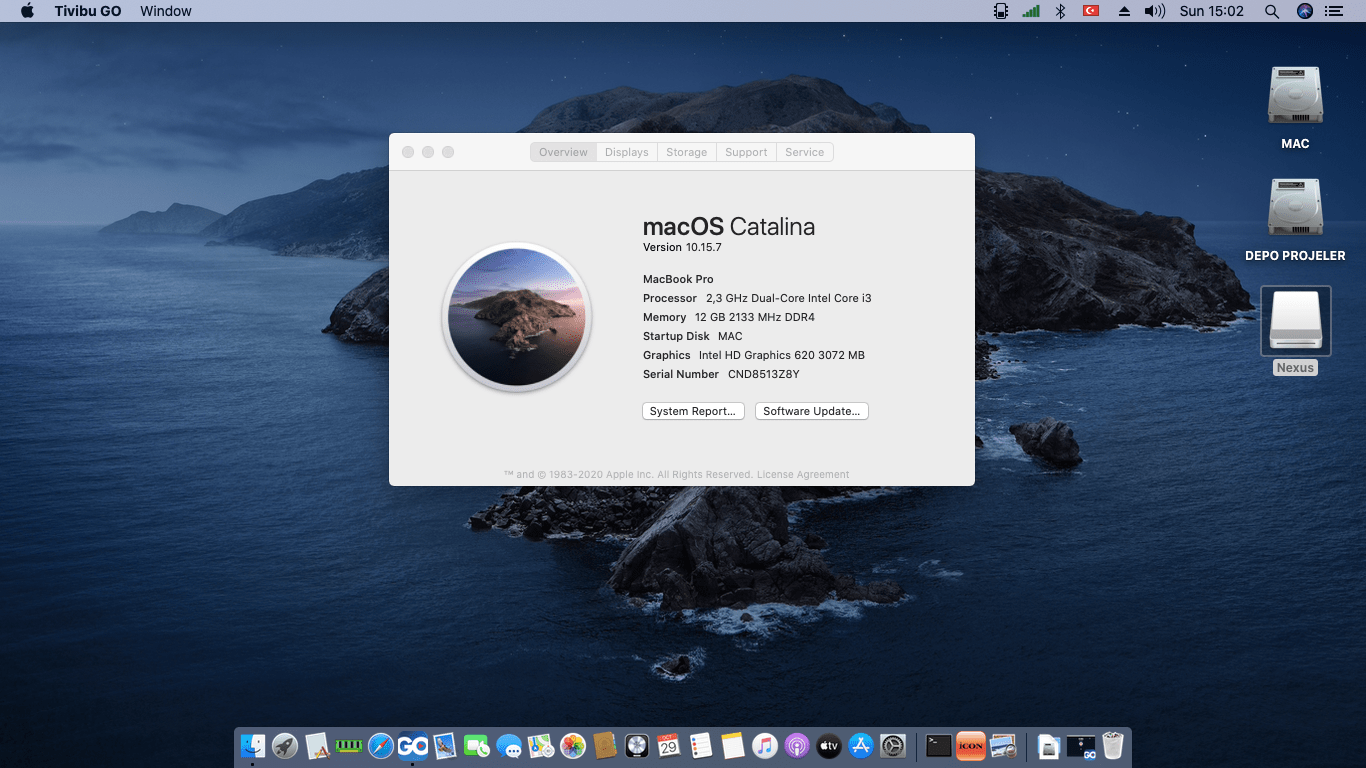Viewport: 1366px width, 768px height.
Task: Open the volume control in menu bar
Action: pos(1154,11)
